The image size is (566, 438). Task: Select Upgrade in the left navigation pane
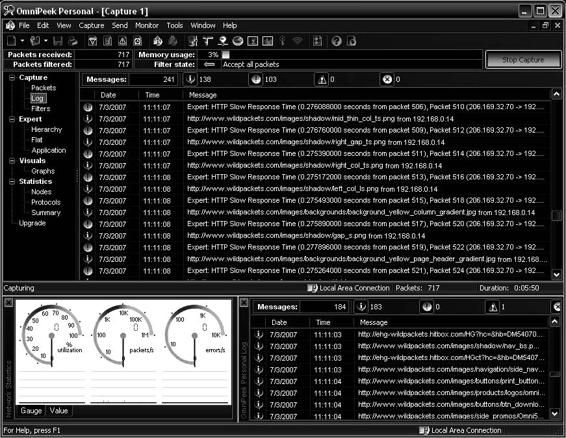[32, 223]
